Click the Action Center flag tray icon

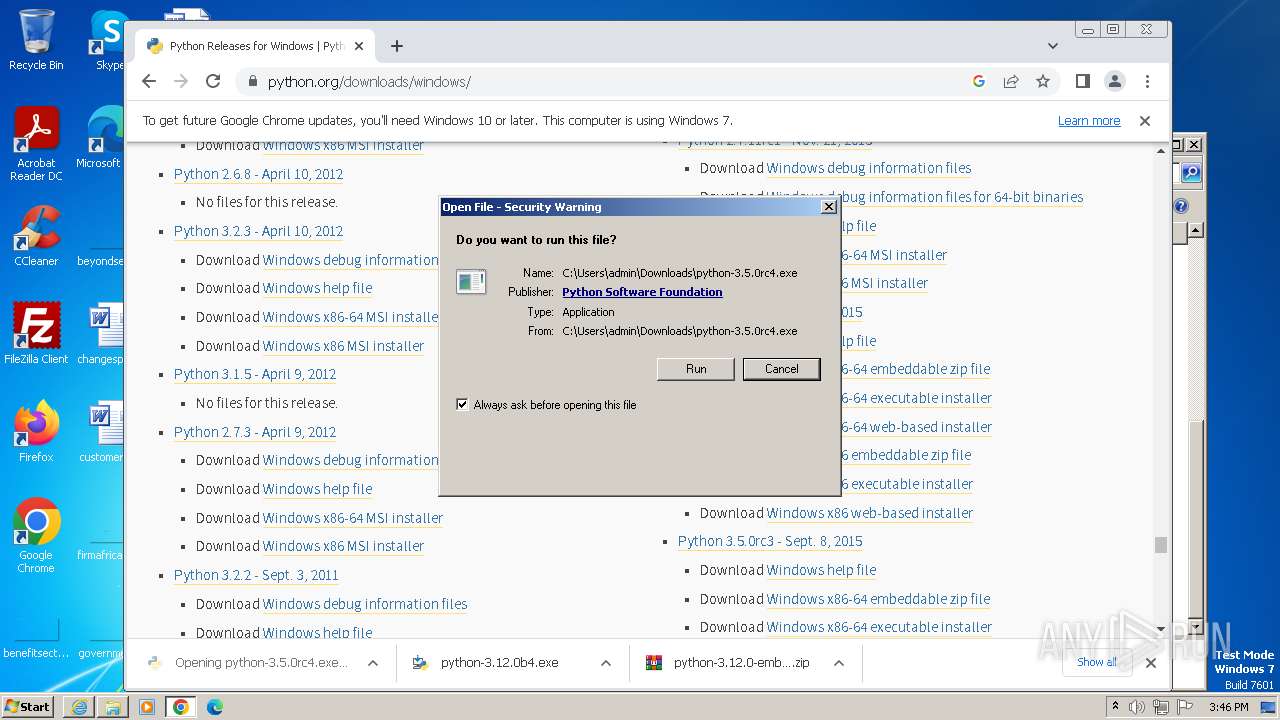pos(1185,707)
